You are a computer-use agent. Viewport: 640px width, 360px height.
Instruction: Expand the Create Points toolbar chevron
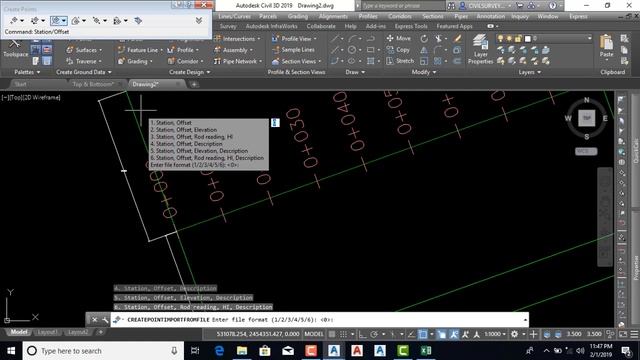coord(199,20)
